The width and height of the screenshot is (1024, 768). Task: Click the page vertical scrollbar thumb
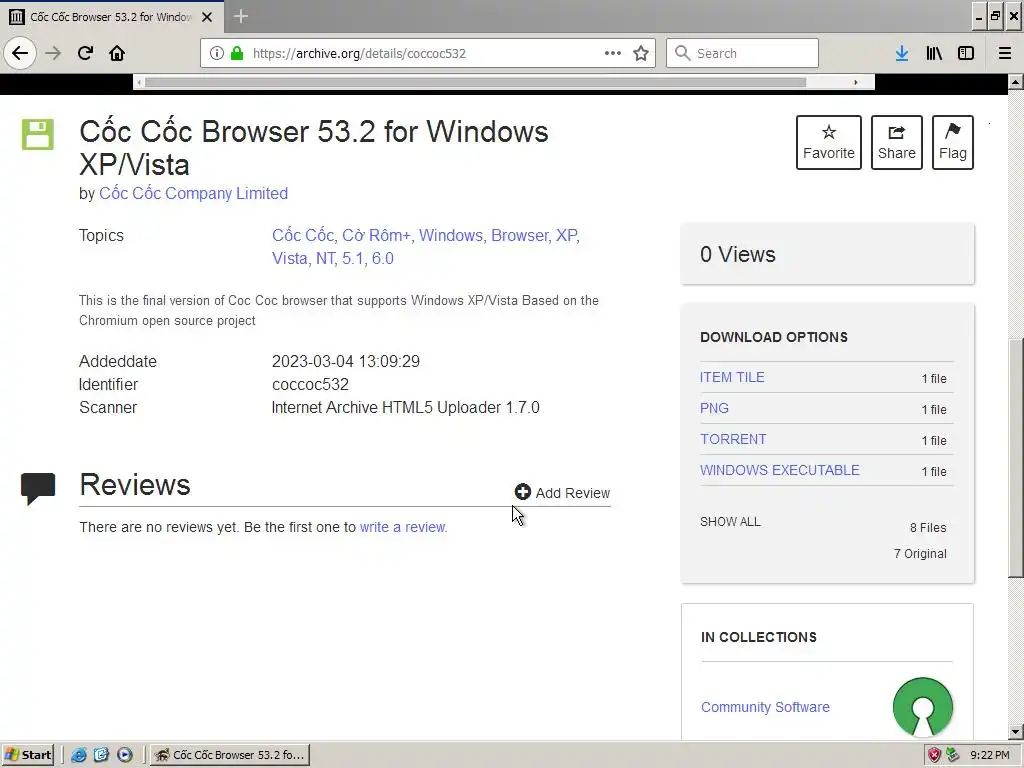(1016, 457)
